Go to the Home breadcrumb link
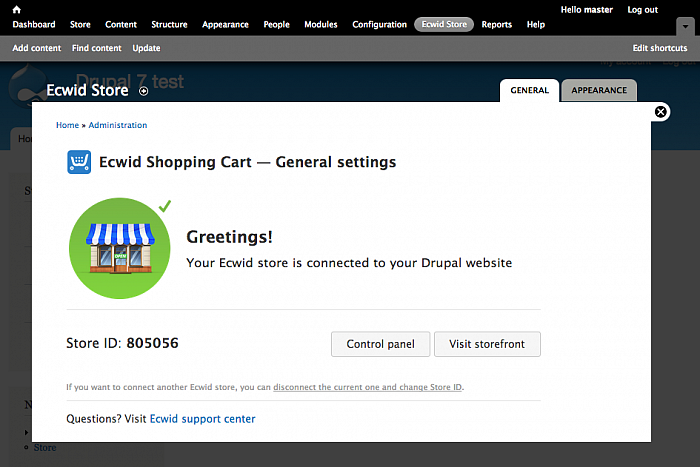700x467 pixels. click(67, 125)
